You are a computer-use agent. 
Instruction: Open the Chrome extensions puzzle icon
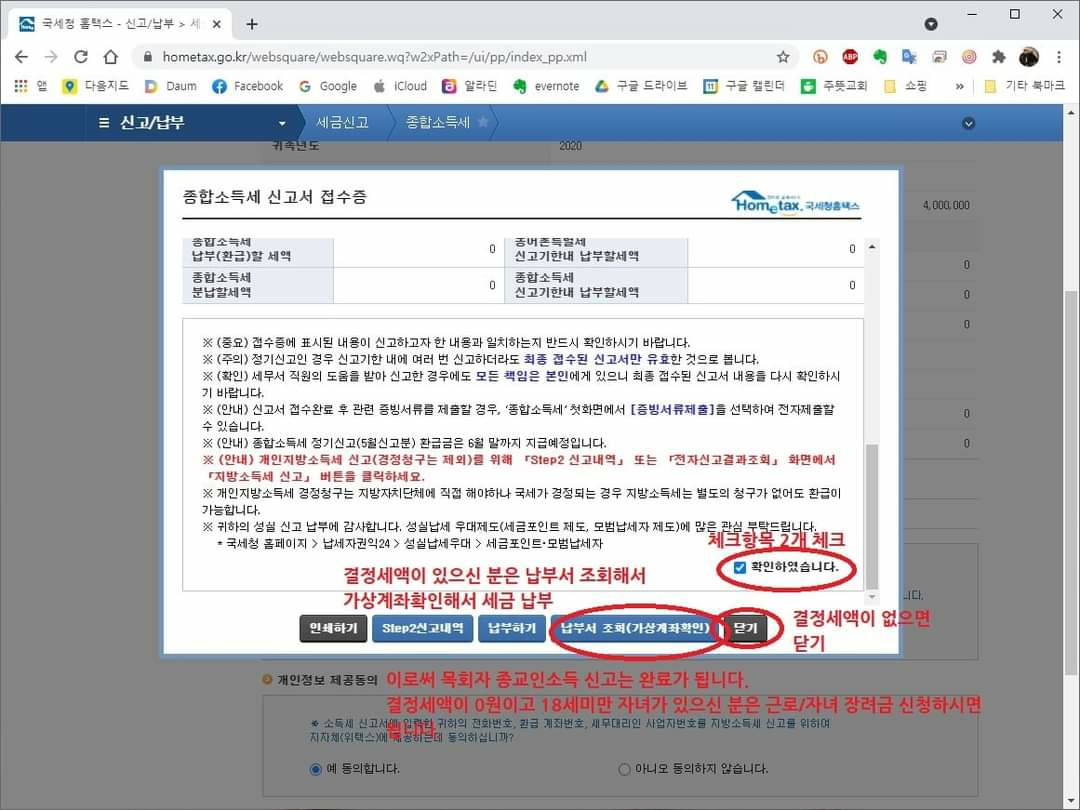[998, 57]
